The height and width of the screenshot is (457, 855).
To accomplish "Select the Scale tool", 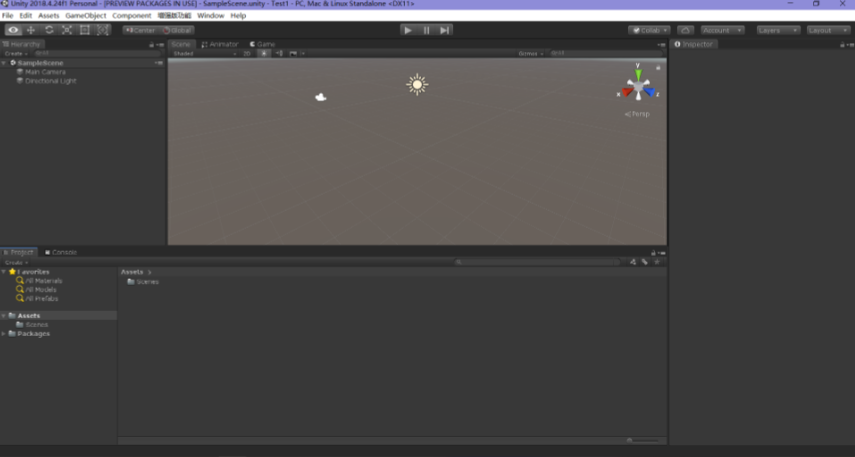I will (67, 30).
